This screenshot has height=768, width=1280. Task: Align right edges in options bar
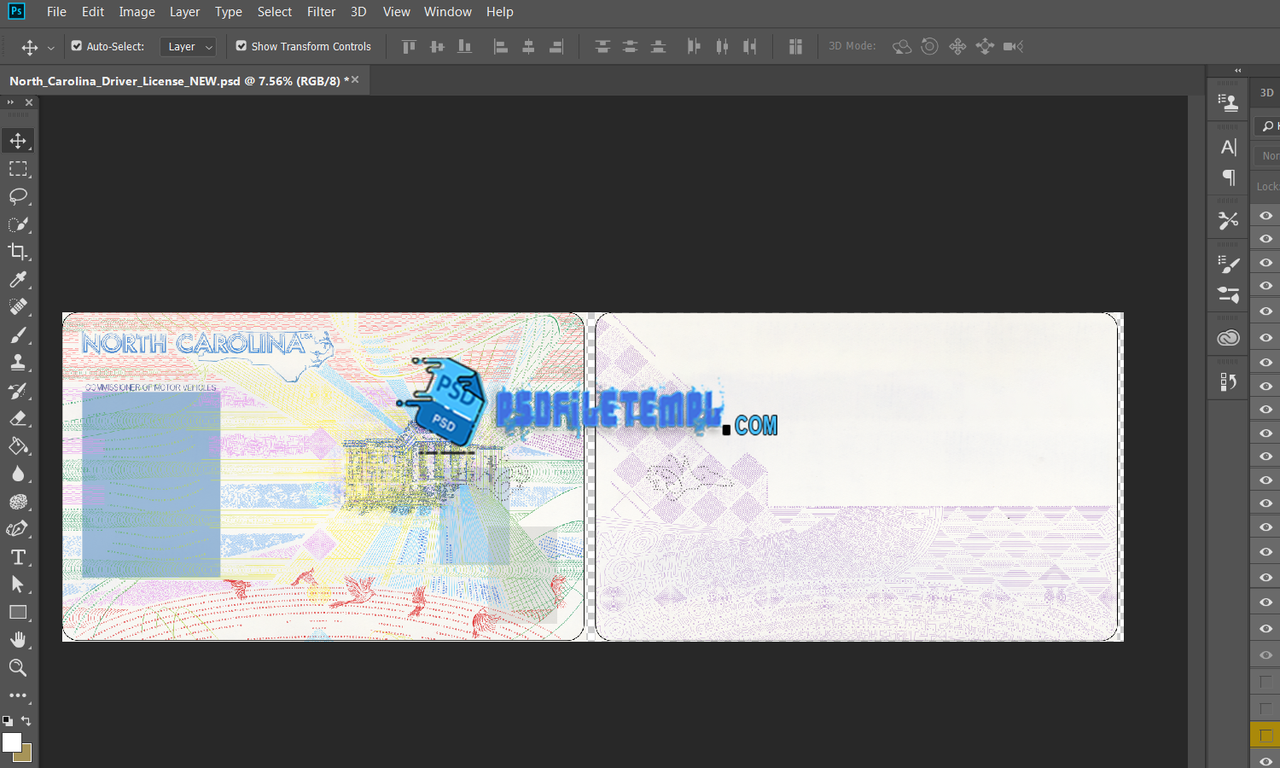click(x=557, y=46)
